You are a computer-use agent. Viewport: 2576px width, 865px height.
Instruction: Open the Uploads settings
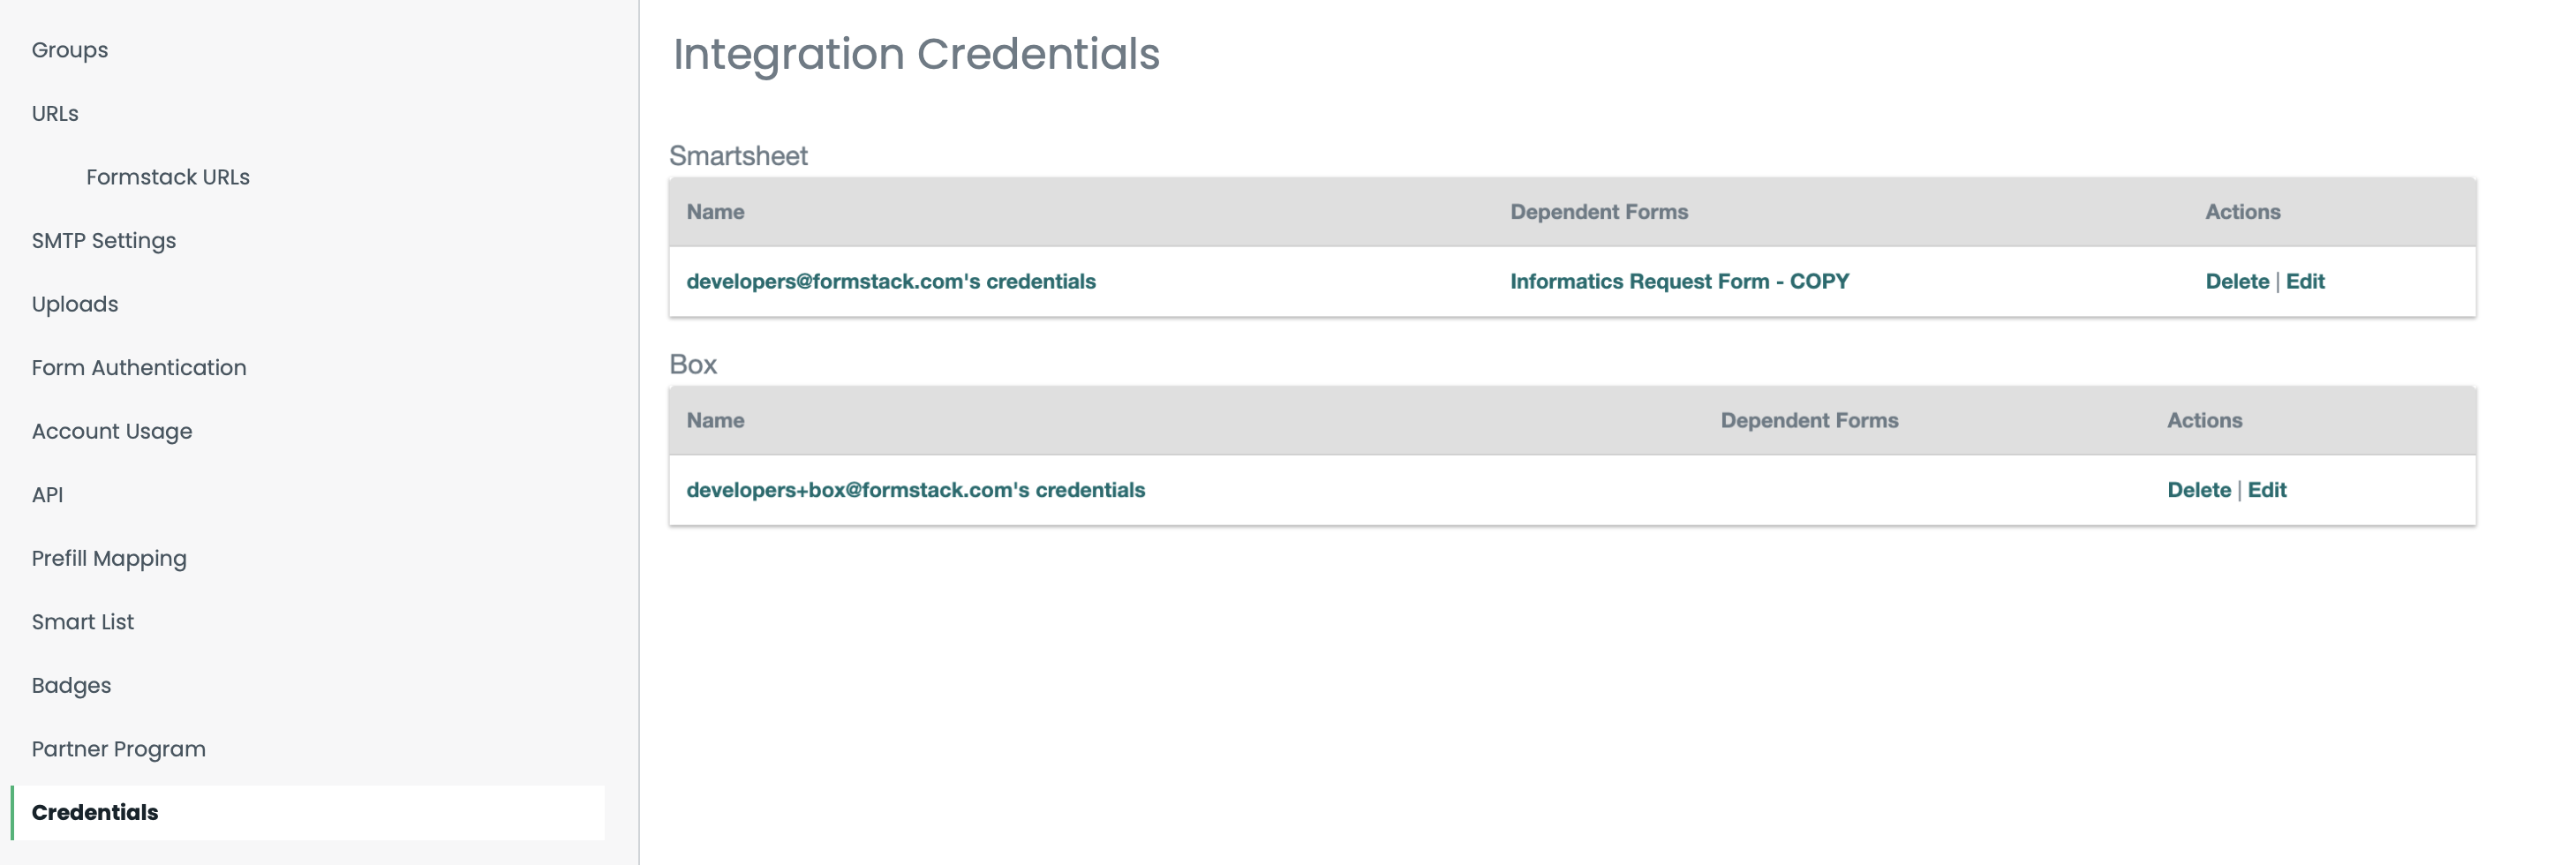[x=75, y=304]
